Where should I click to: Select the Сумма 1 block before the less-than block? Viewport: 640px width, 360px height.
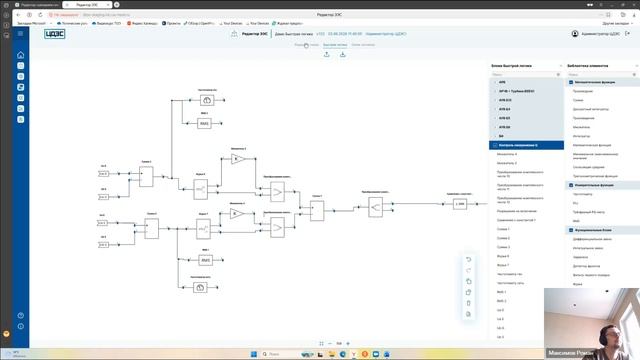(317, 211)
